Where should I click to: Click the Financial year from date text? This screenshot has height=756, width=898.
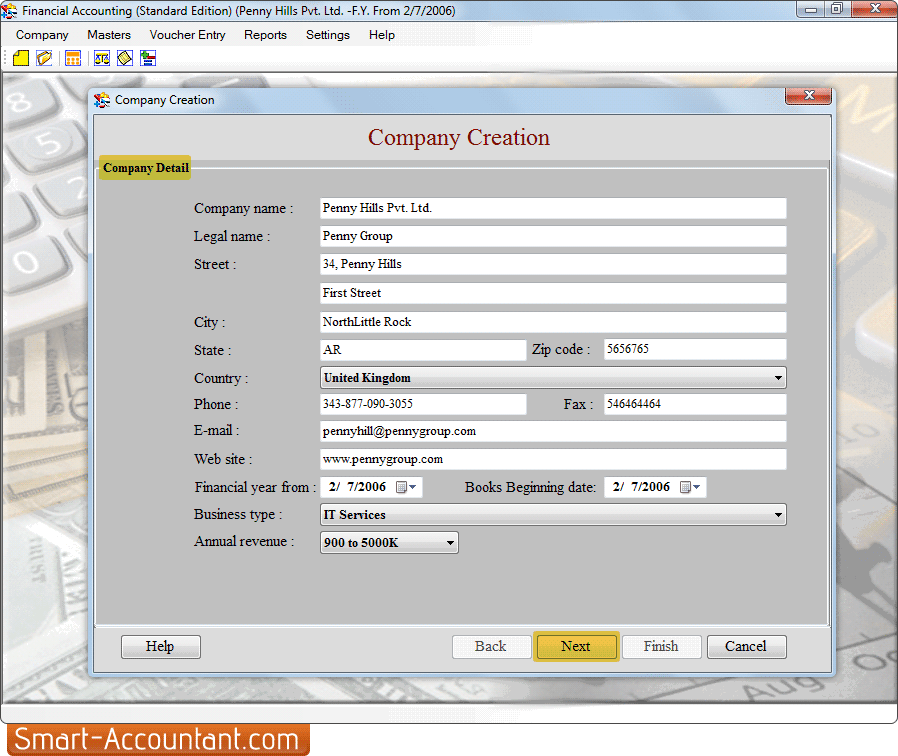357,487
